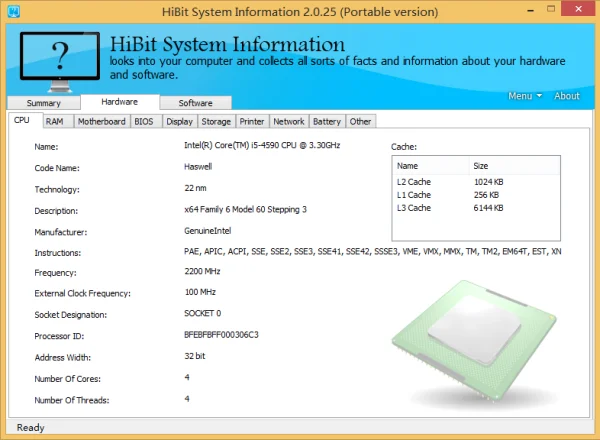Select the L3 Cache row

[476, 208]
